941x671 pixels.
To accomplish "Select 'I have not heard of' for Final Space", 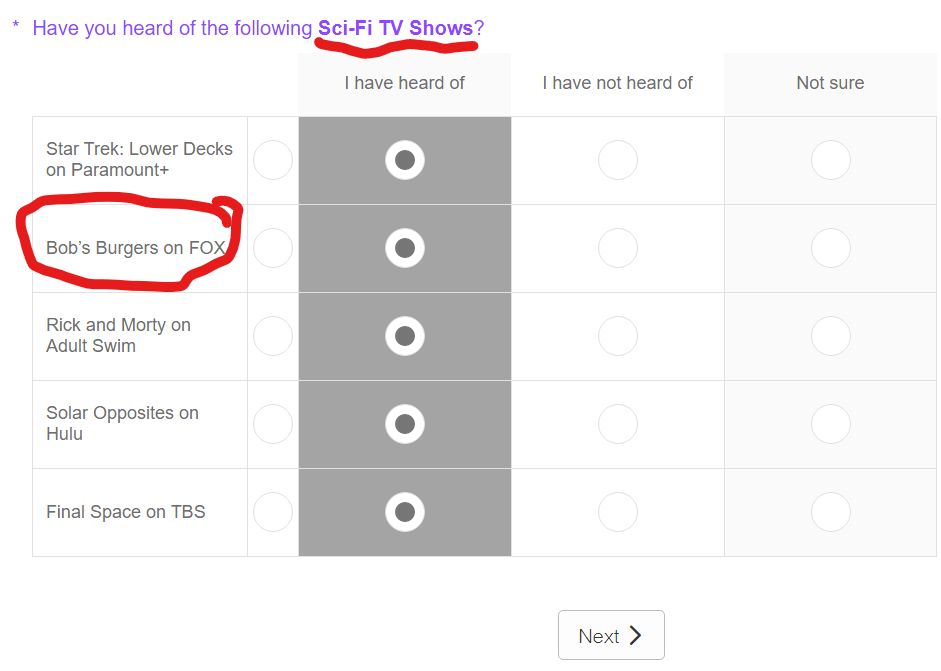I will [x=617, y=511].
